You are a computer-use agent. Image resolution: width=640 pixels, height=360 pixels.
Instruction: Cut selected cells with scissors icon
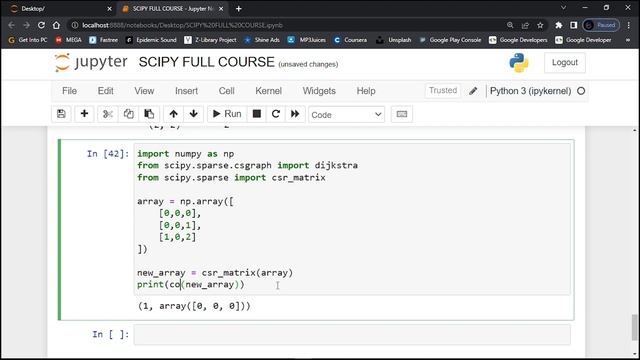click(x=108, y=114)
